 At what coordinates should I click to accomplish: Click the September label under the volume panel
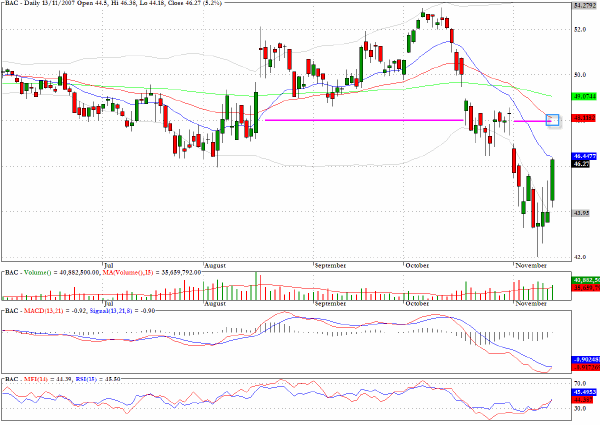tap(330, 303)
